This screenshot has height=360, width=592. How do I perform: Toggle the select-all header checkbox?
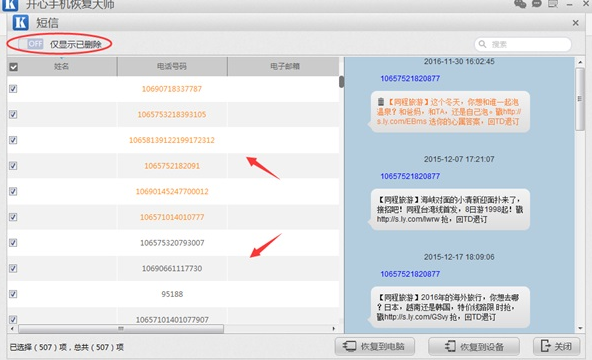coord(14,67)
